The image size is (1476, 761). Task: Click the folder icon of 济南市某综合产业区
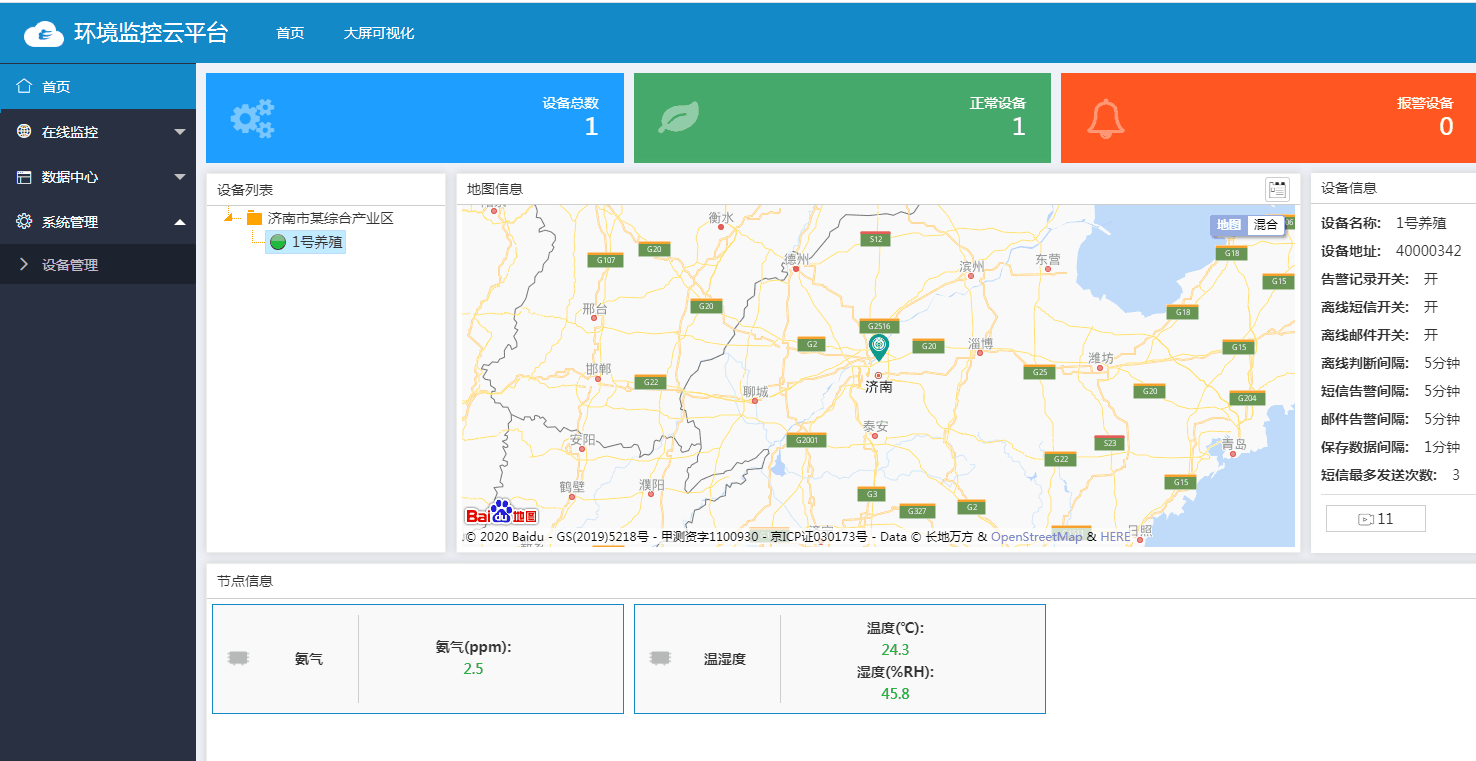point(254,218)
